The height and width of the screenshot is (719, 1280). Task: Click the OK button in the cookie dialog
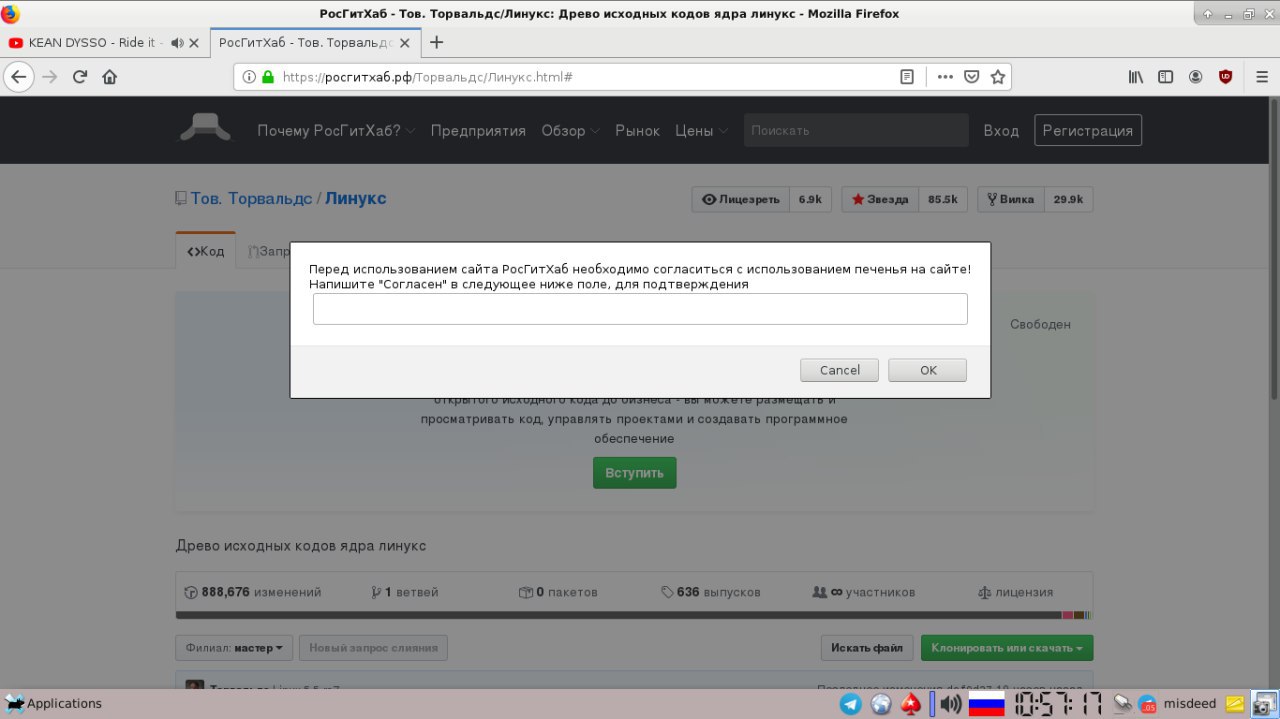tap(927, 370)
